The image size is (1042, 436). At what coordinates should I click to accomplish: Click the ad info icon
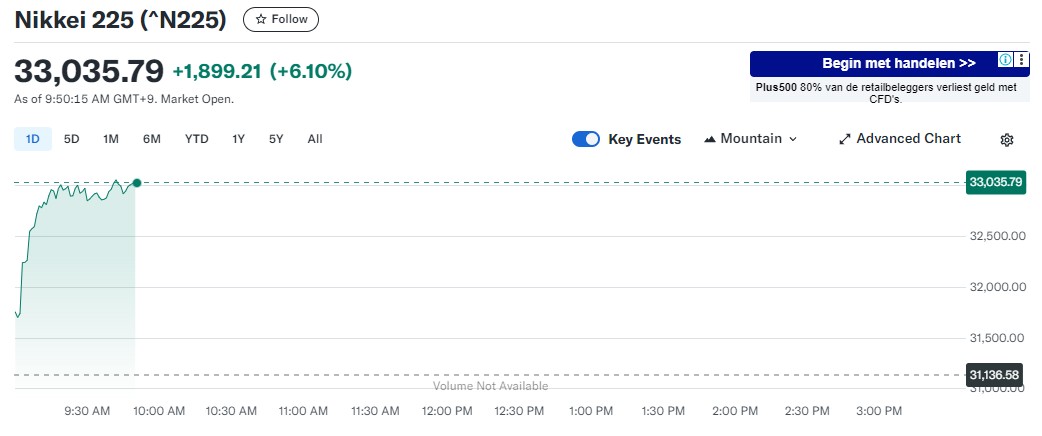(x=1006, y=60)
